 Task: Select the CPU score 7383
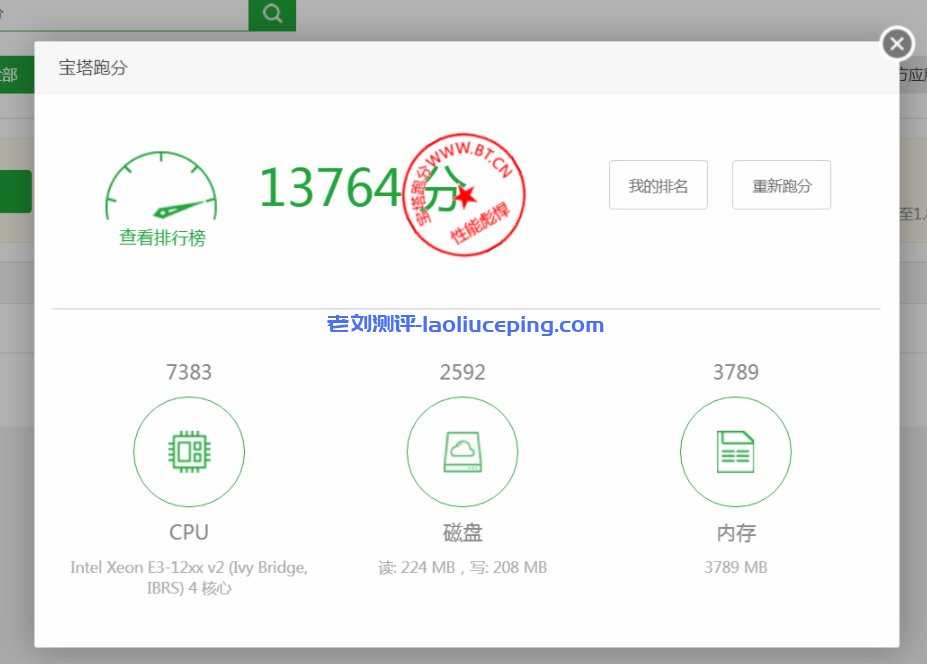coord(189,372)
